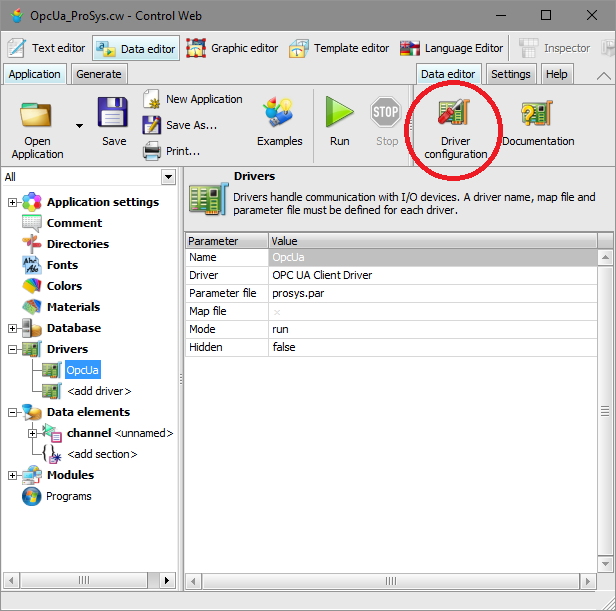Expand the Modules node
This screenshot has height=611, width=616.
tap(13, 475)
